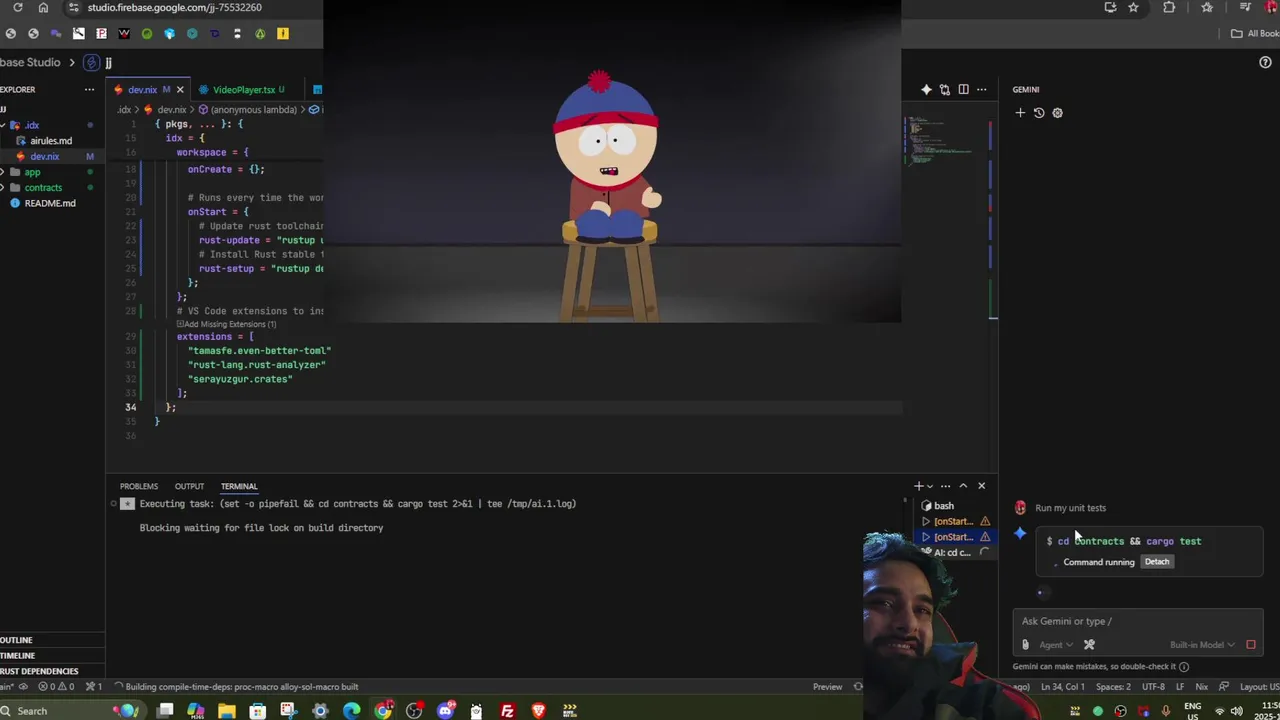The height and width of the screenshot is (720, 1280).
Task: Add a new terminal with plus icon
Action: tap(918, 486)
